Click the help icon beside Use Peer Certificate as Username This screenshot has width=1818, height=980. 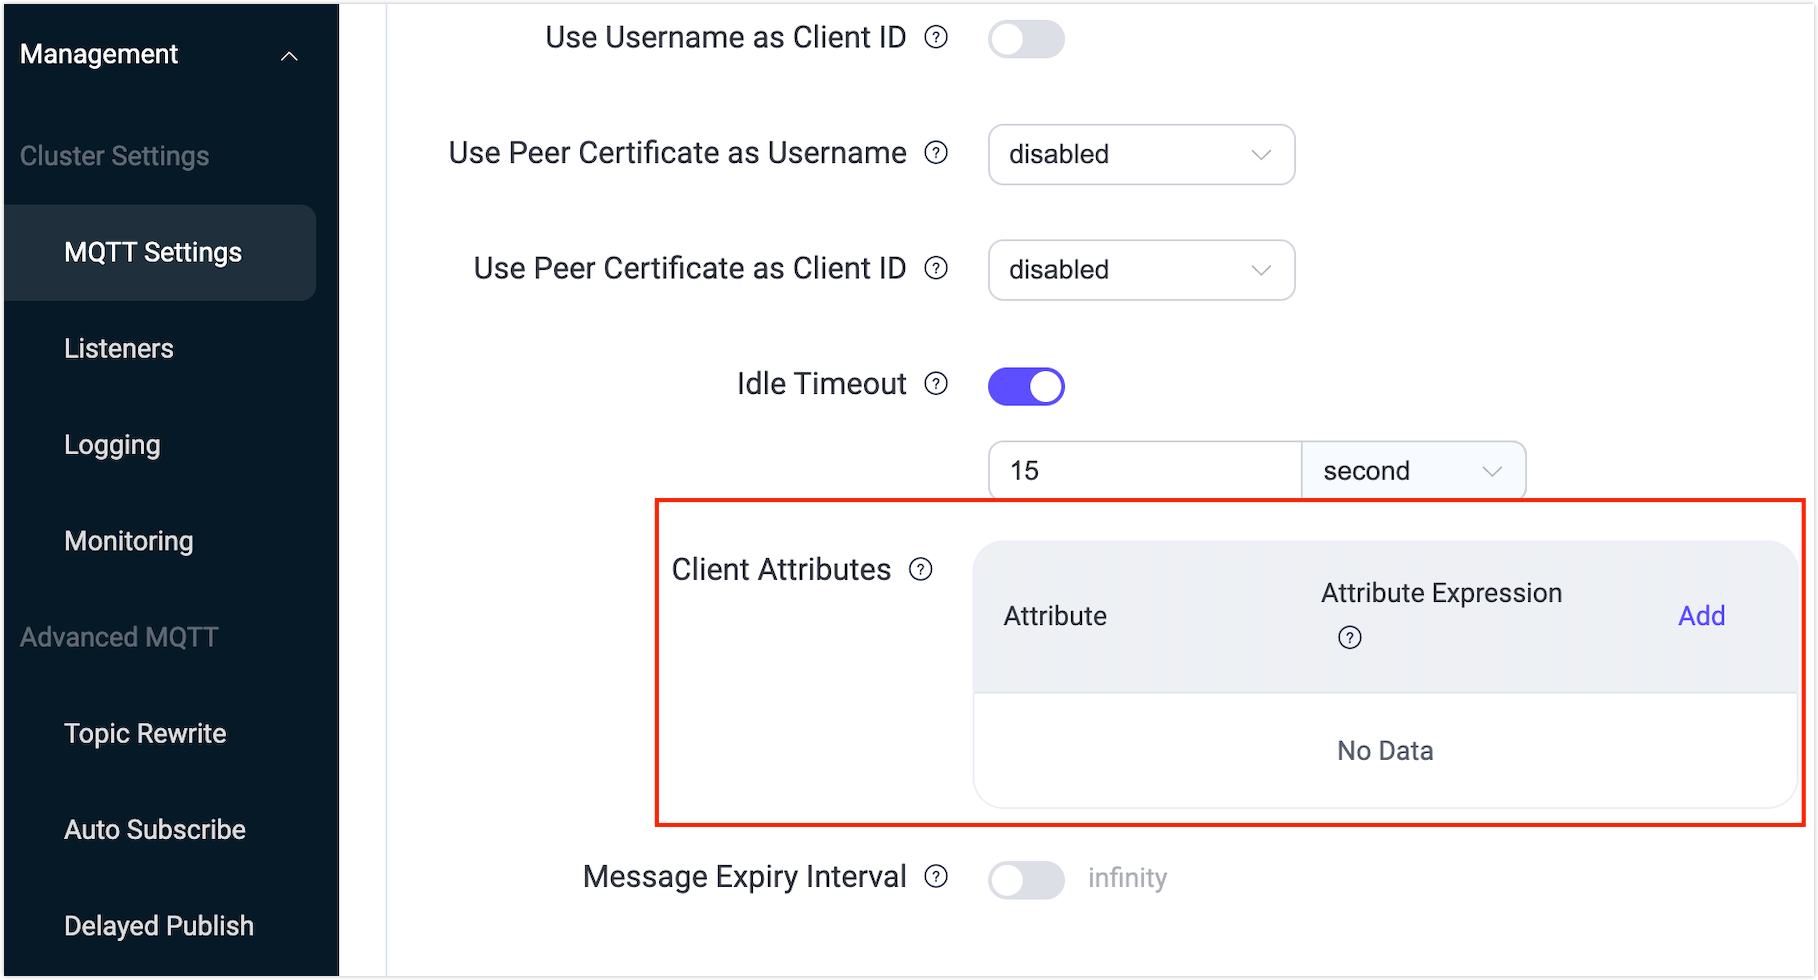point(936,153)
